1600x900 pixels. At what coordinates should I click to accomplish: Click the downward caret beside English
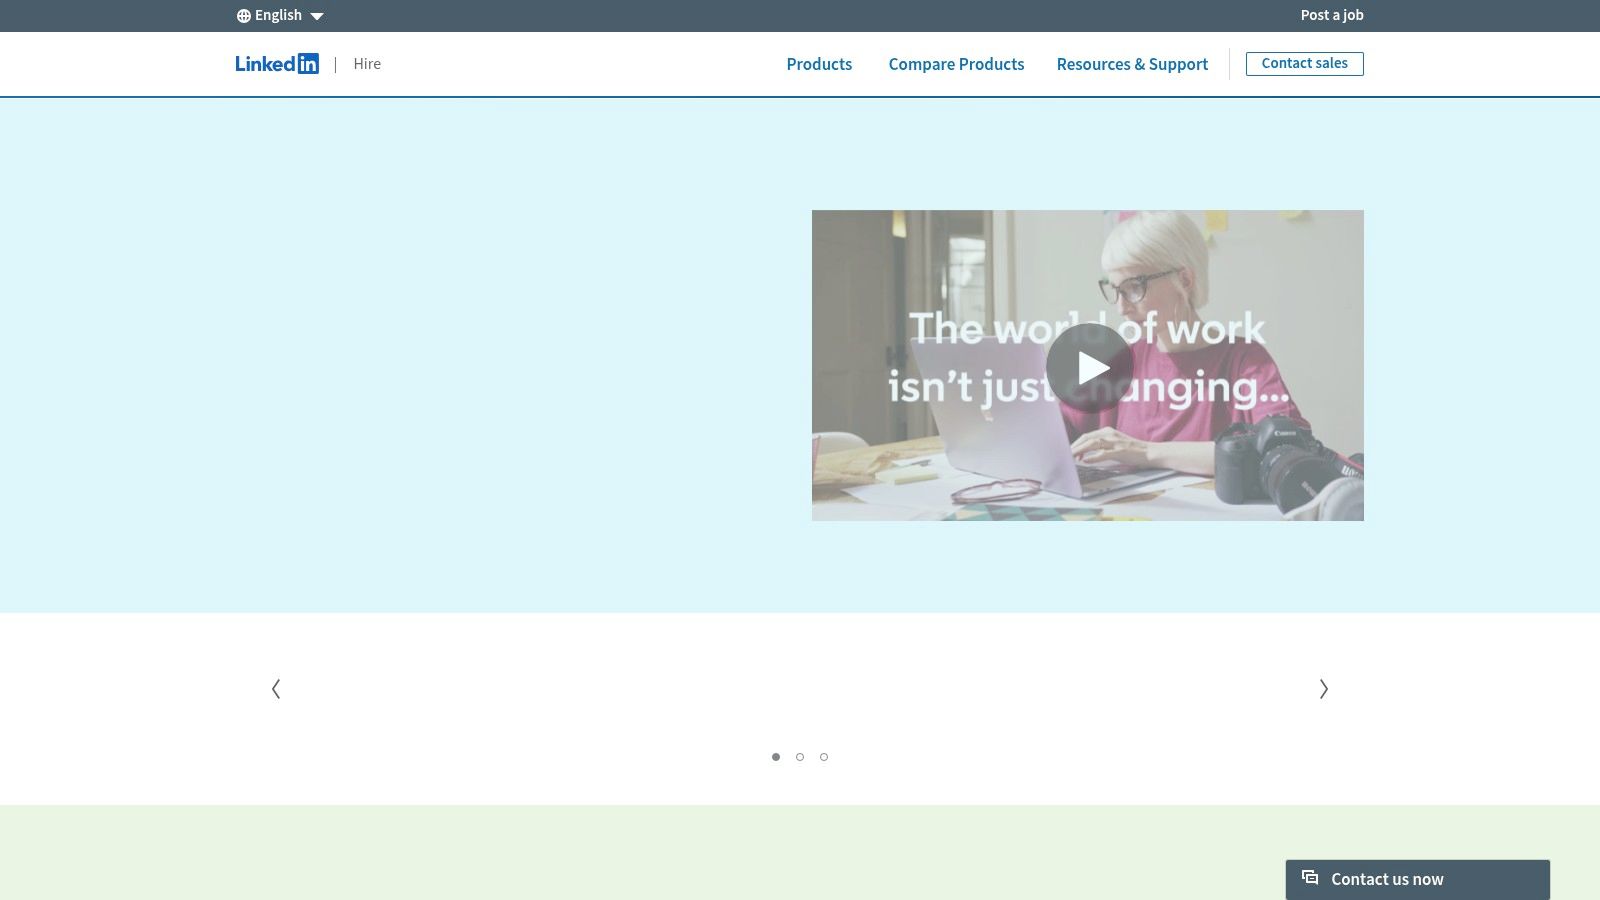click(x=317, y=16)
